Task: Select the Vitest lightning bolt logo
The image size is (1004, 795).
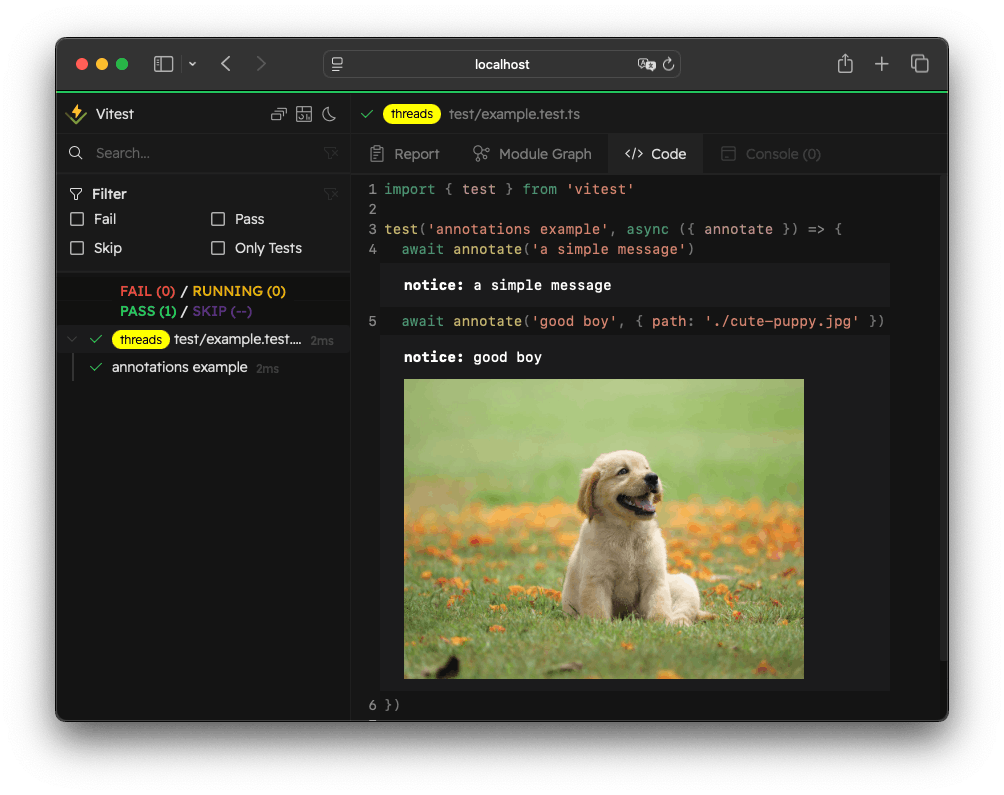Action: 76,114
